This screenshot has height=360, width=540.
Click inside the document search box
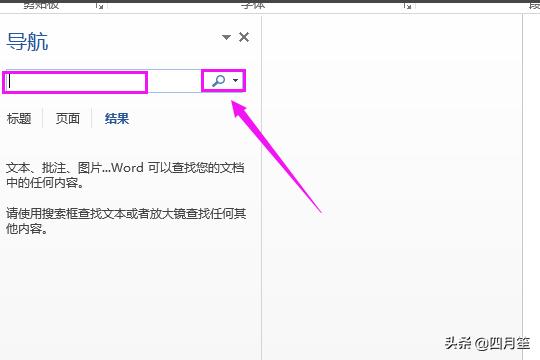[x=103, y=81]
